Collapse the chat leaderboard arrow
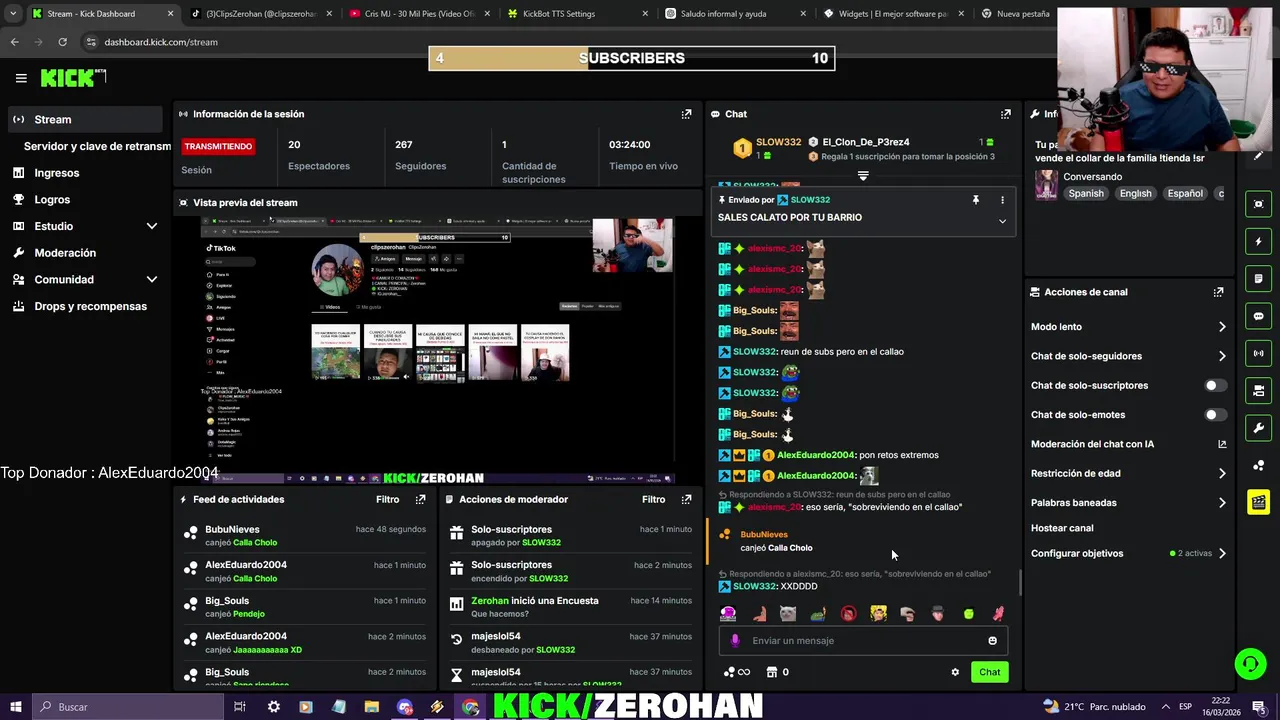Screen dimensions: 1280x720 click(863, 176)
